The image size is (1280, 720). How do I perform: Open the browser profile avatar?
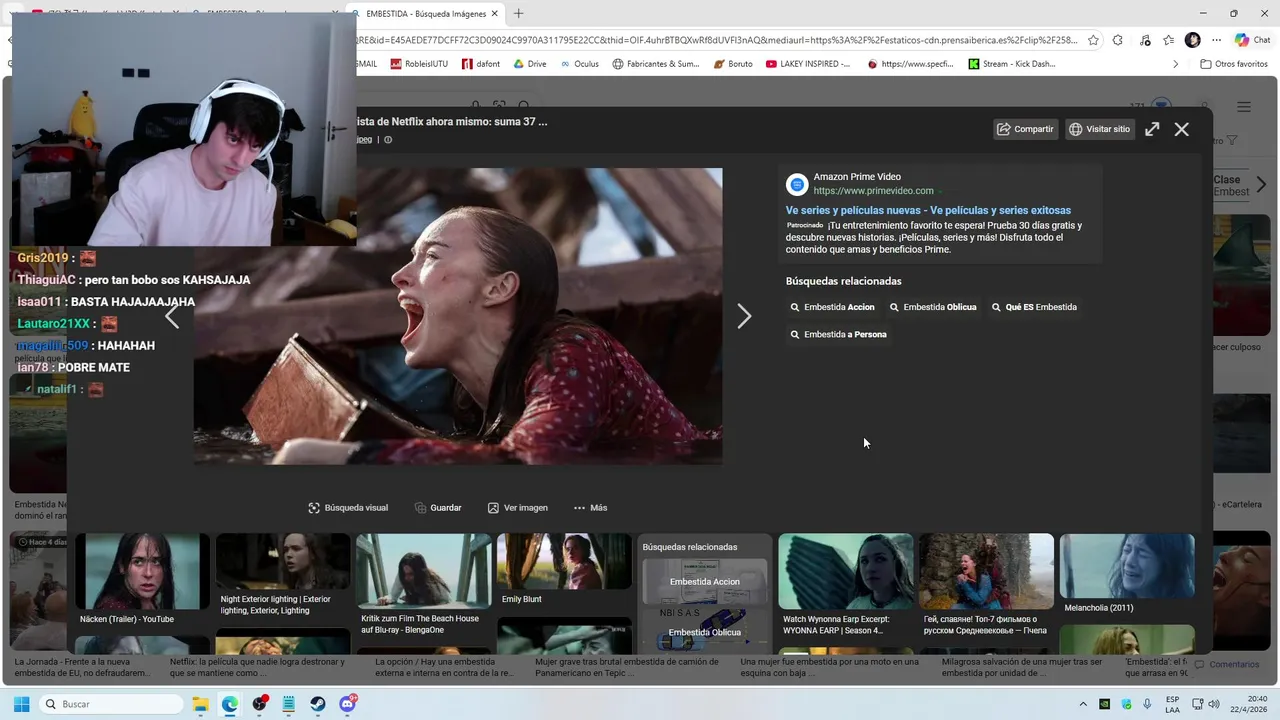pyautogui.click(x=1192, y=40)
